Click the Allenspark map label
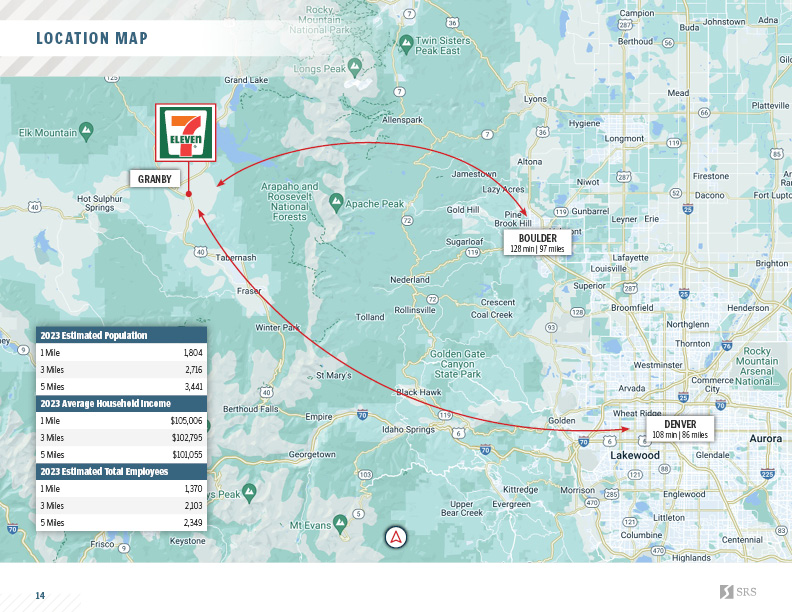Image resolution: width=792 pixels, height=612 pixels. coord(402,120)
